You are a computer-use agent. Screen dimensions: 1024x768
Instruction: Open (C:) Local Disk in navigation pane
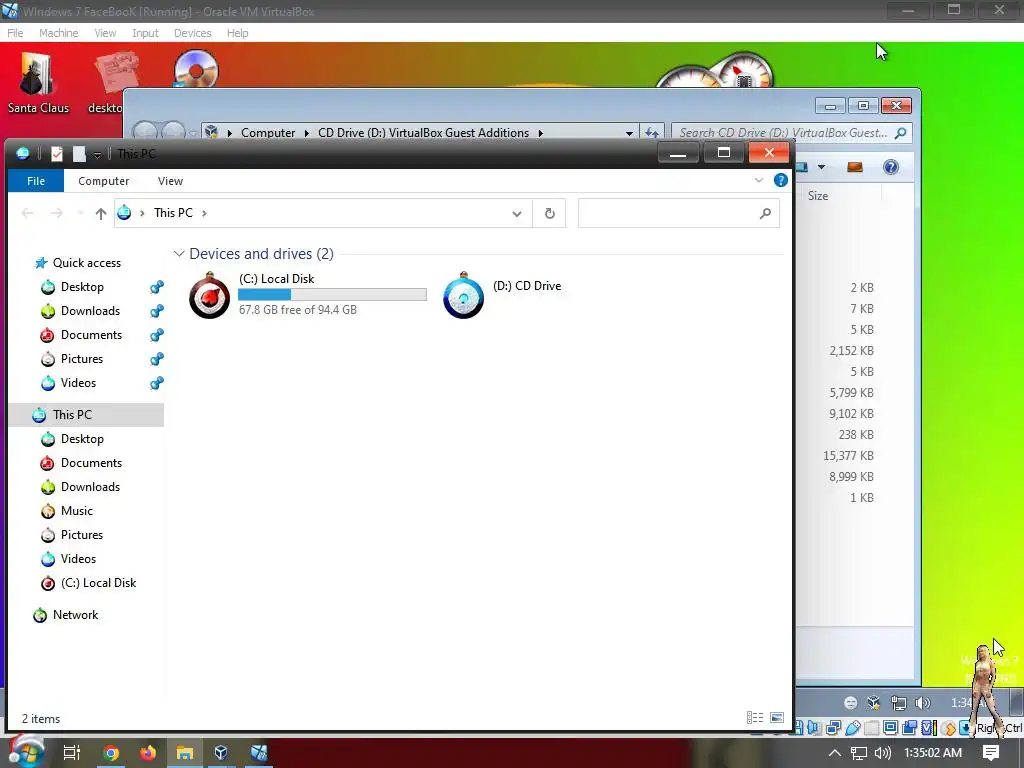(x=99, y=583)
